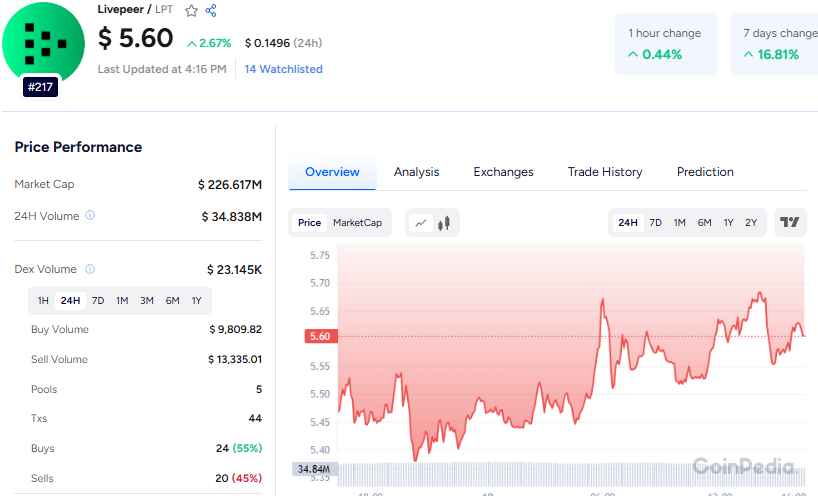Click the Sells value 20 (45%)

238,478
